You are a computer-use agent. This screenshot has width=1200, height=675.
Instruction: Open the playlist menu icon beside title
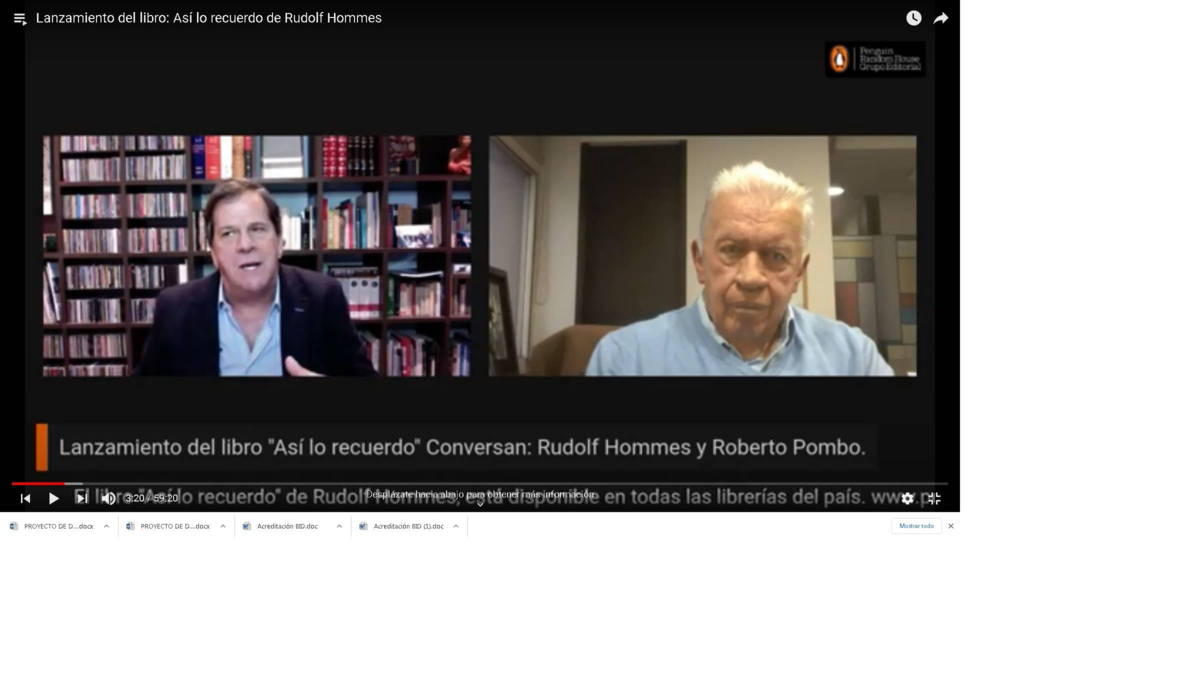coord(19,18)
